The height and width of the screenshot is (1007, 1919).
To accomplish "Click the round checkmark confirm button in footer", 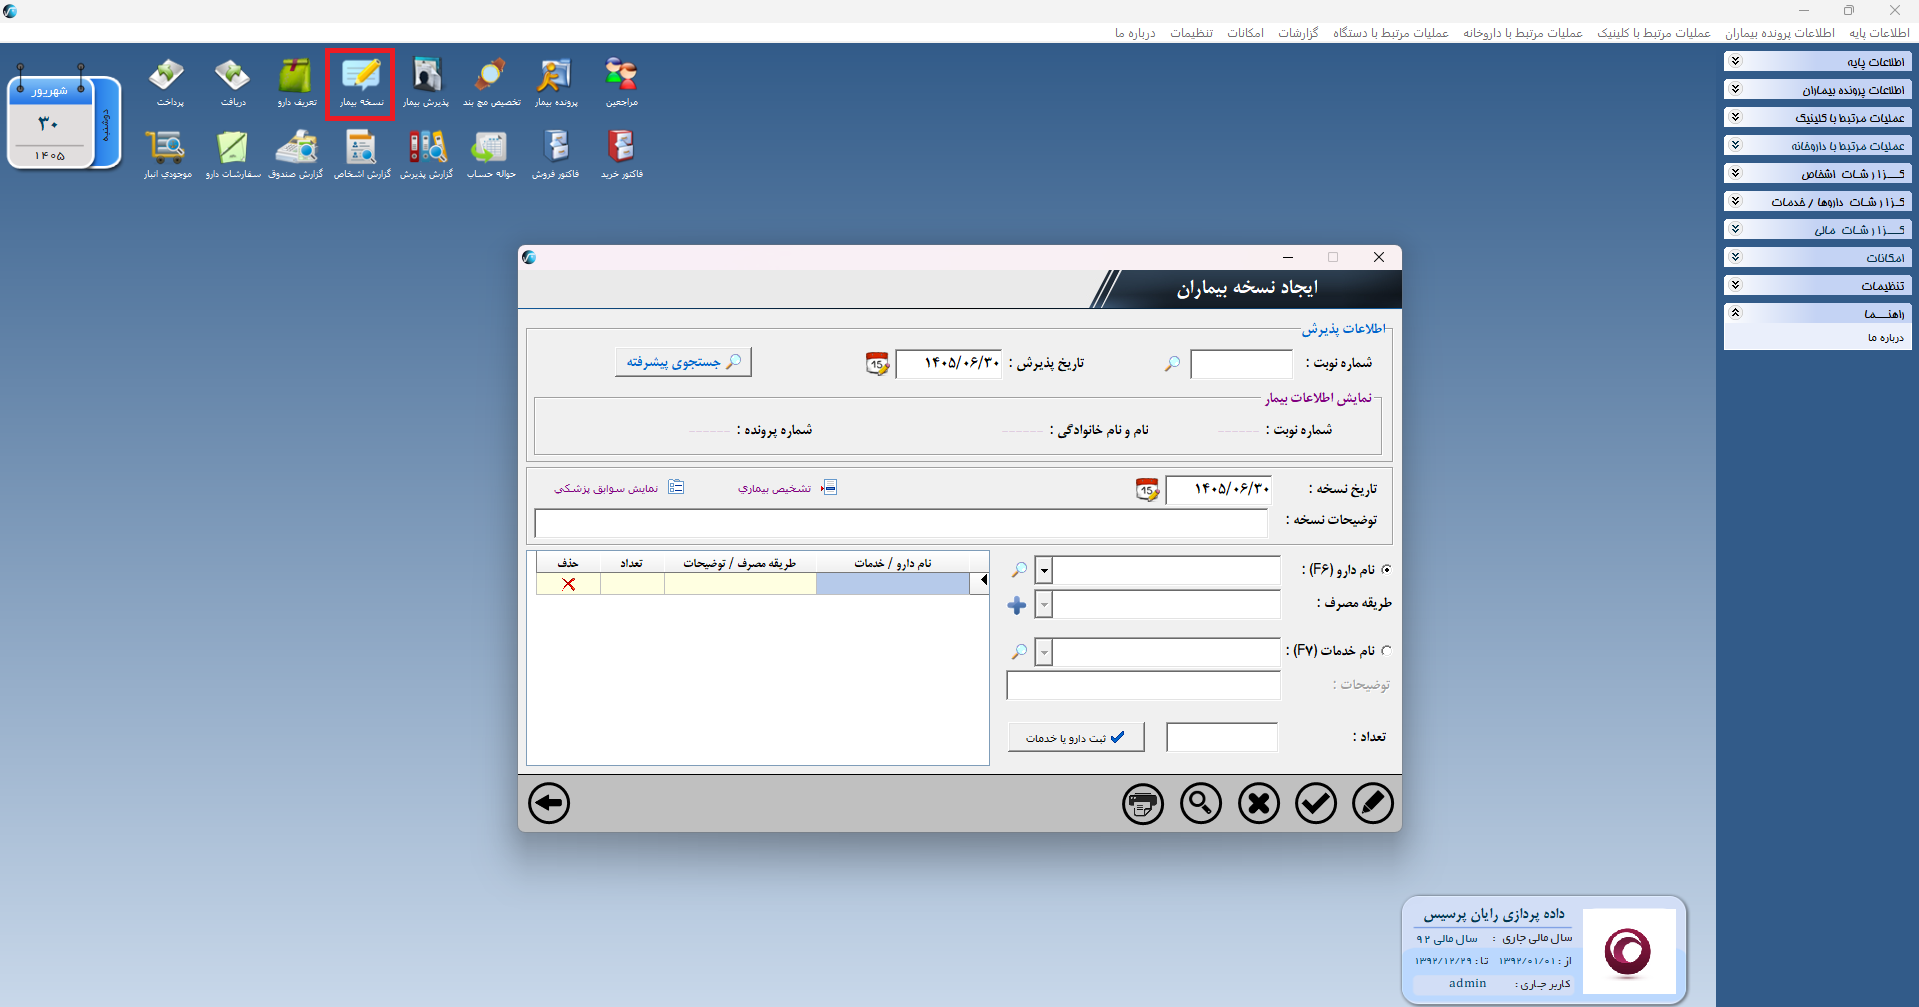I will 1316,803.
